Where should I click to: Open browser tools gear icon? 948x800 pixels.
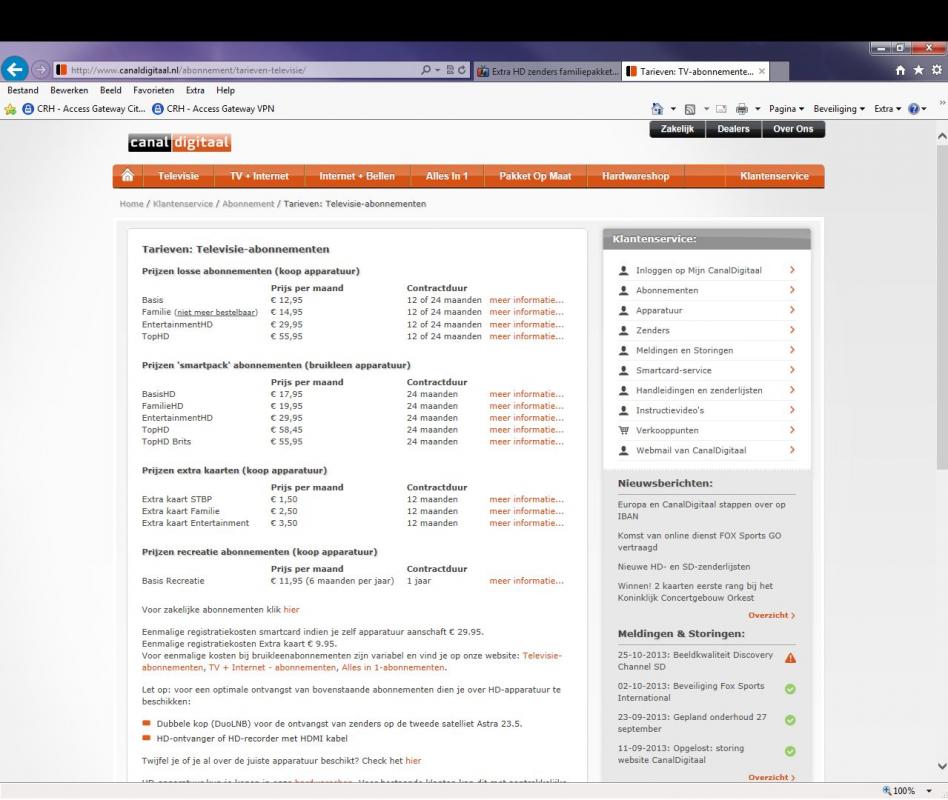pyautogui.click(x=937, y=70)
